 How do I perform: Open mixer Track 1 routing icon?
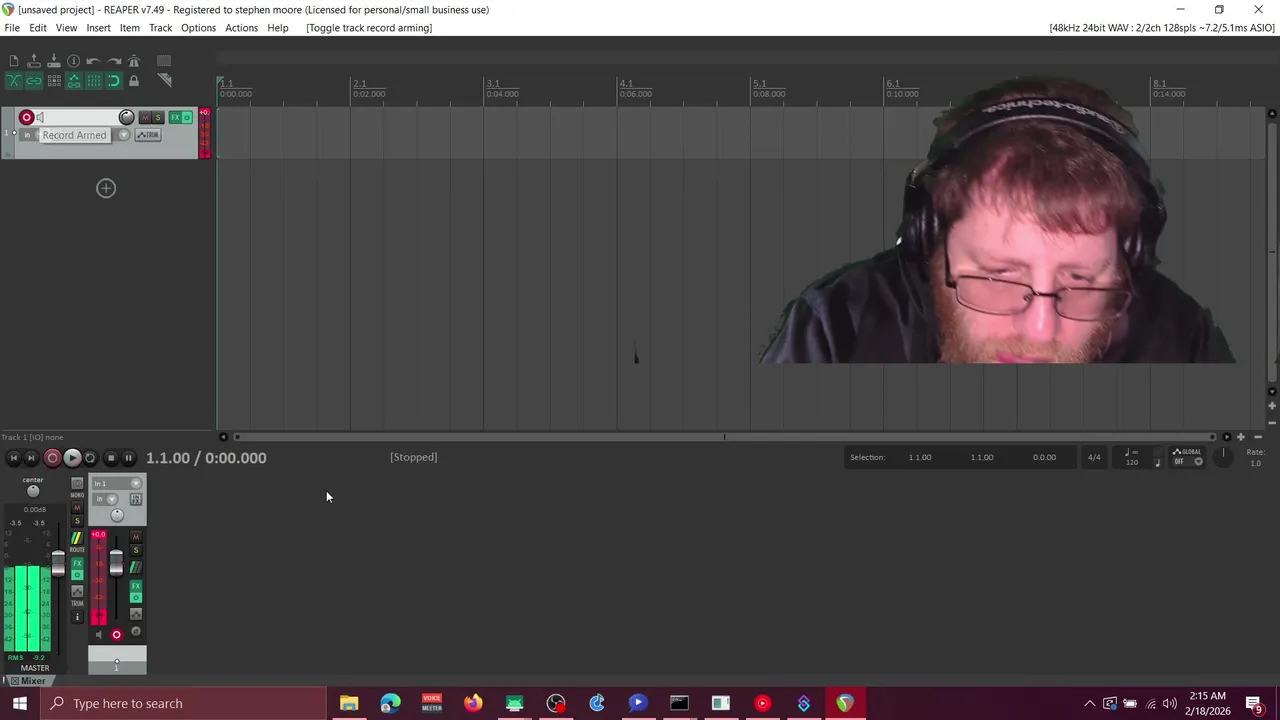pyautogui.click(x=136, y=567)
